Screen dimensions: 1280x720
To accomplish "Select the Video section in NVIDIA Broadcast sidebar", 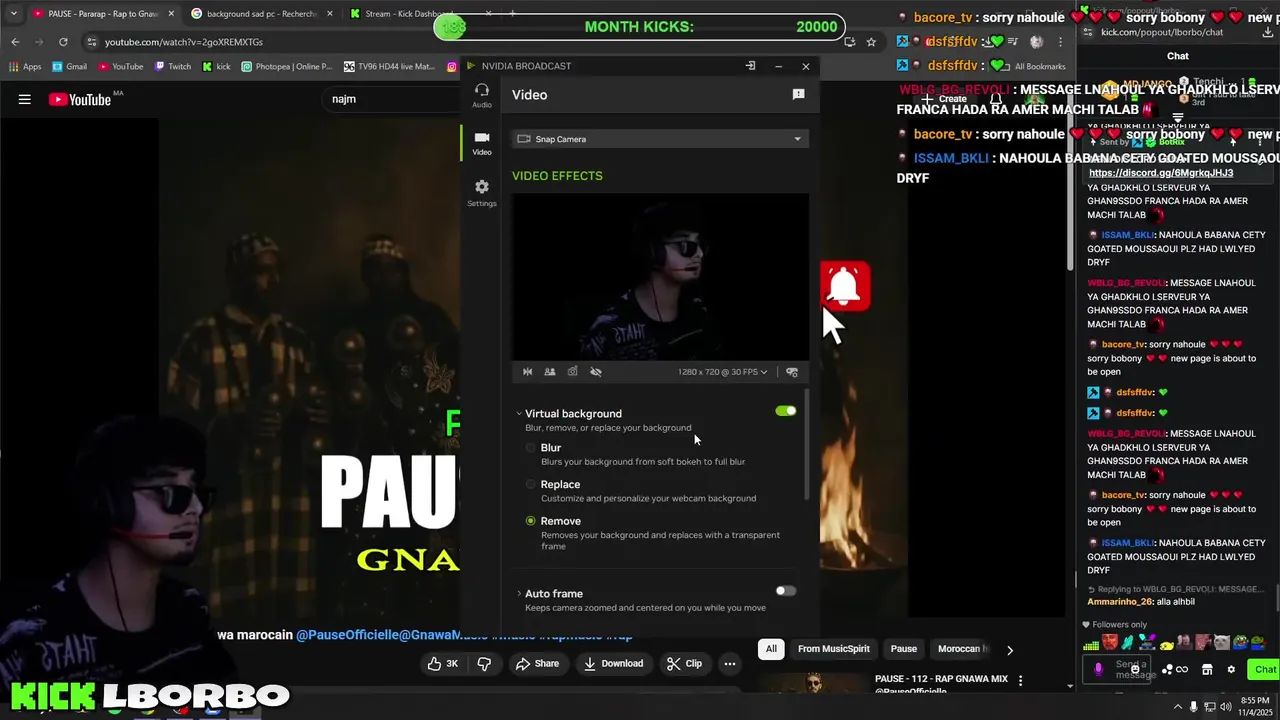I will click(x=482, y=143).
